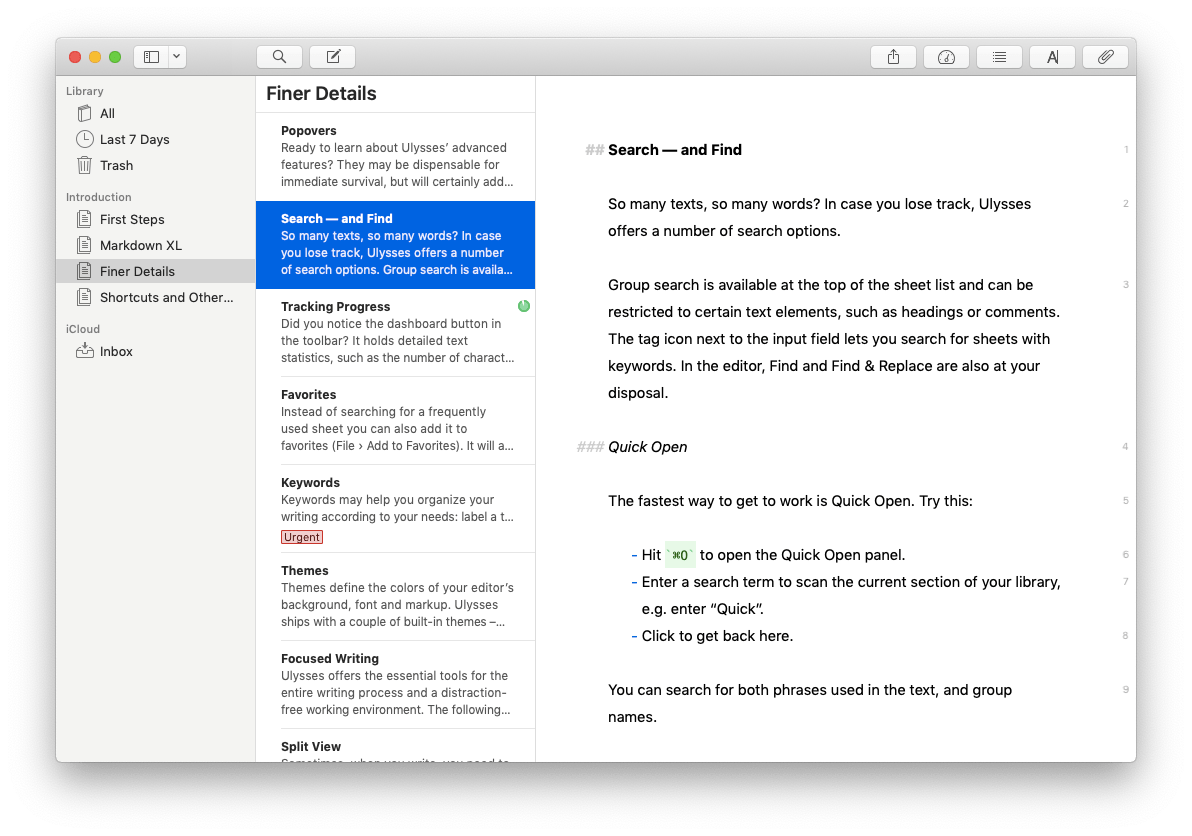Select the Finer Details group
1192x836 pixels.
point(155,271)
